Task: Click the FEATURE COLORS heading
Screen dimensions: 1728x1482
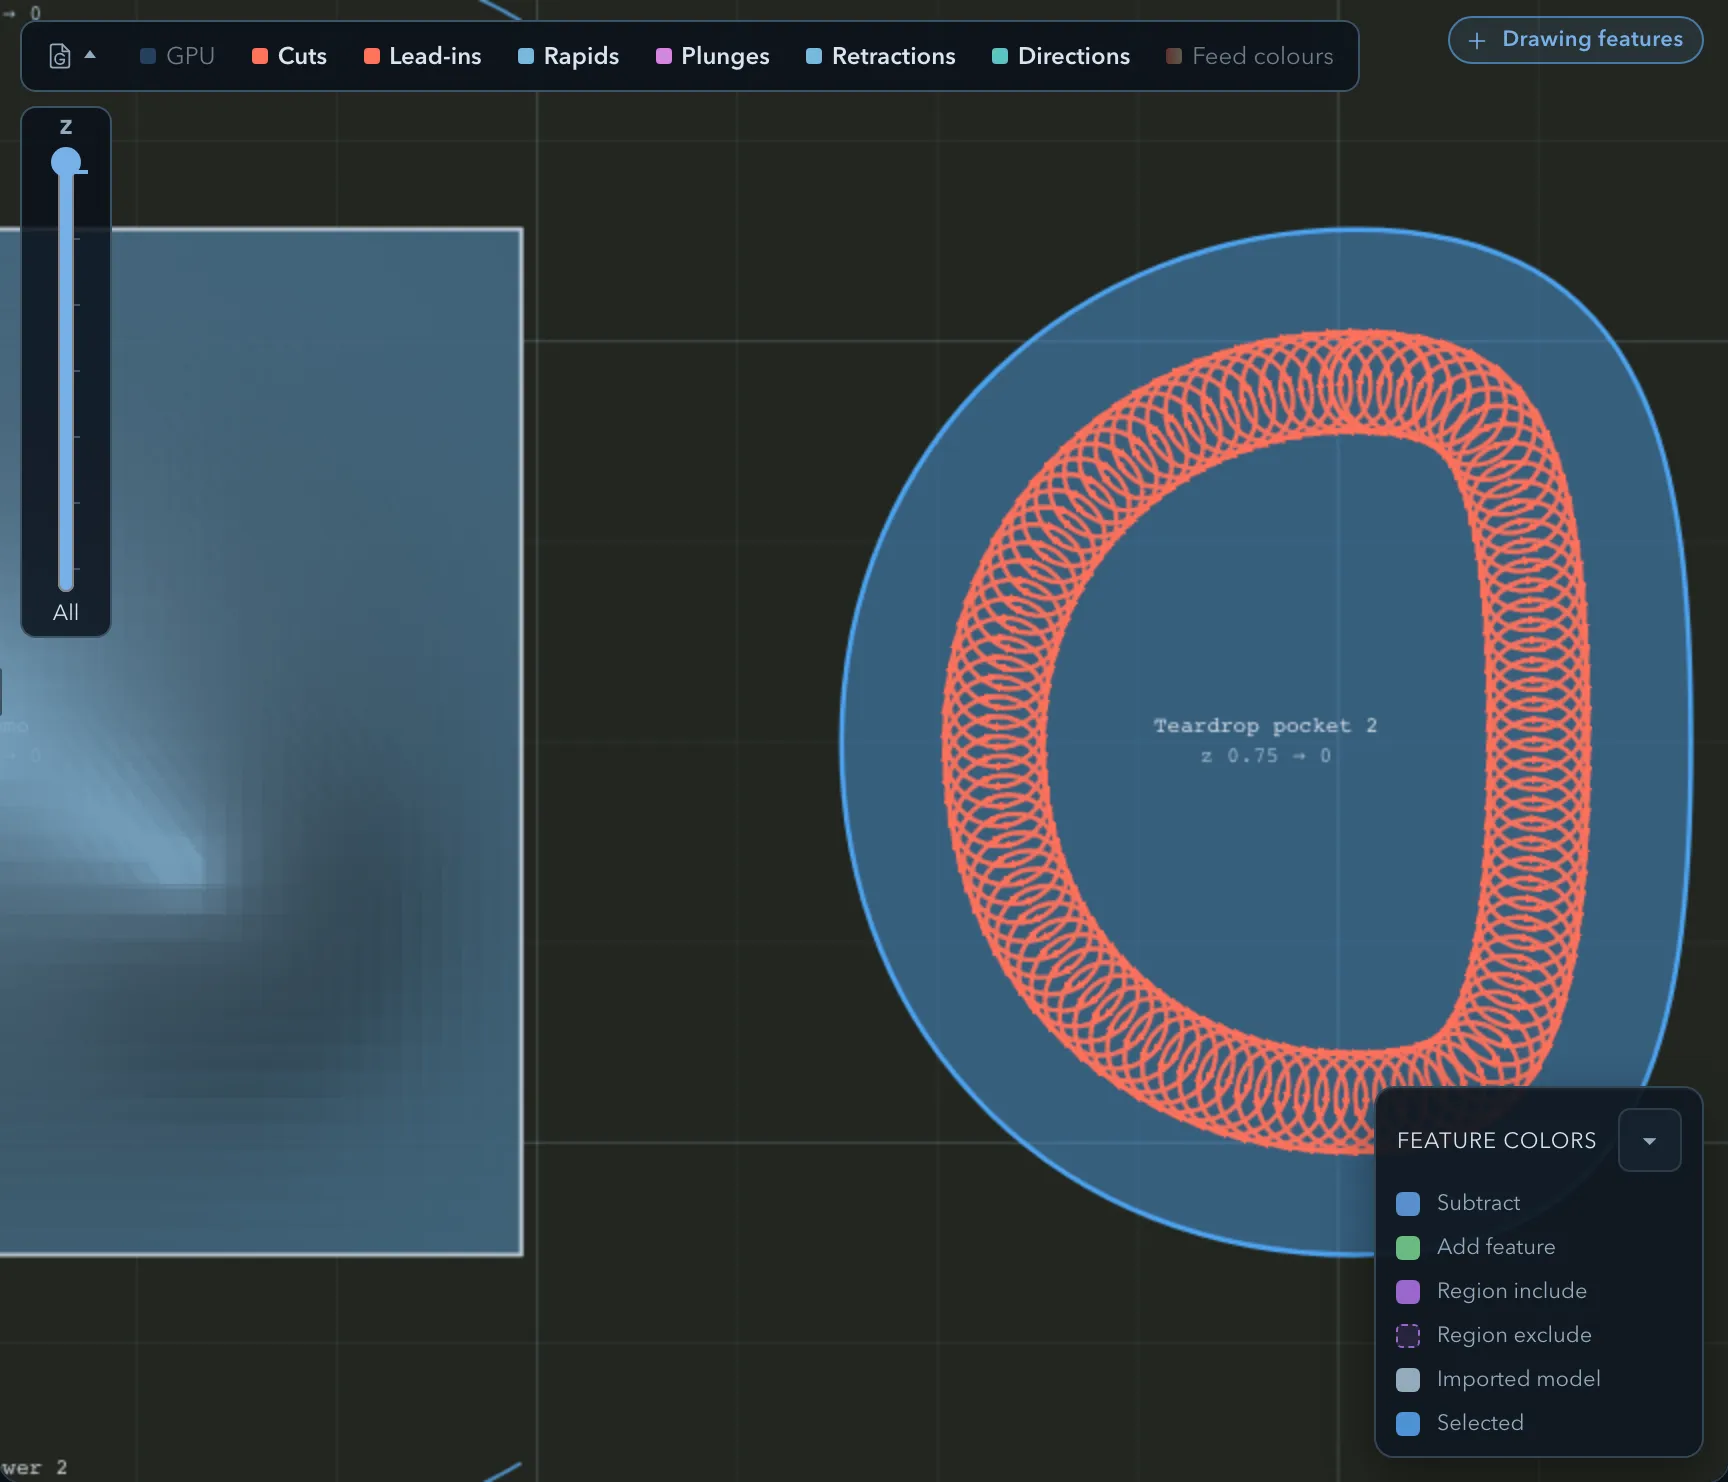Action: point(1496,1140)
